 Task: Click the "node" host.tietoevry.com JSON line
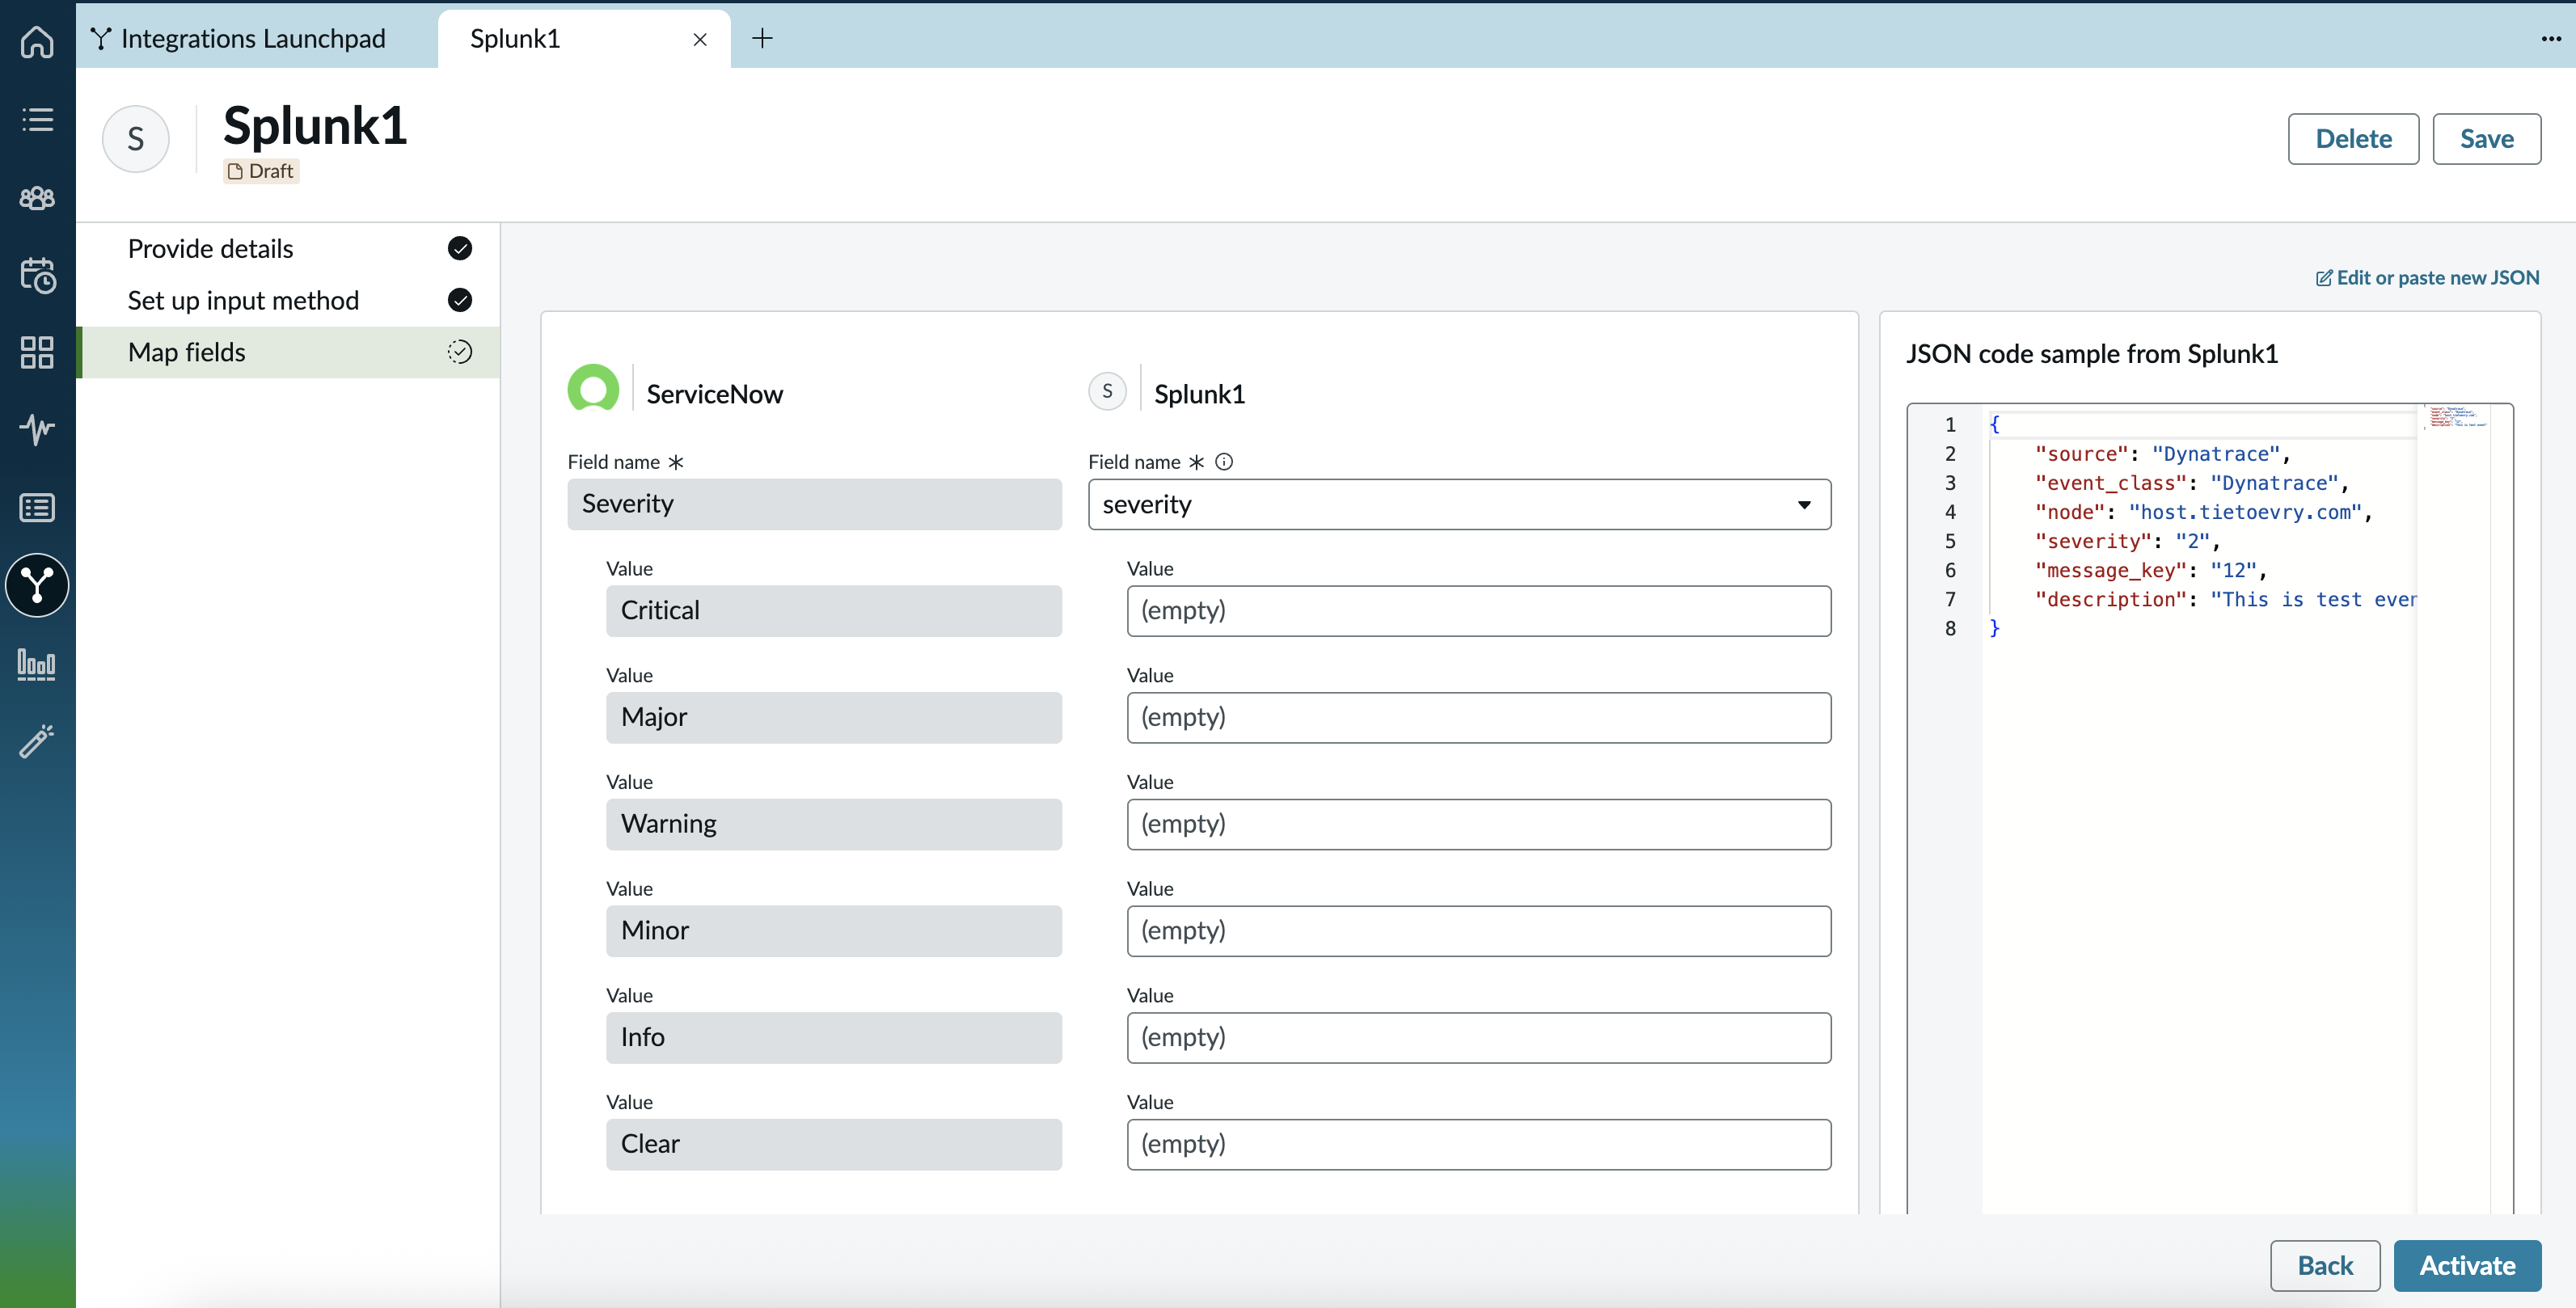(2203, 512)
